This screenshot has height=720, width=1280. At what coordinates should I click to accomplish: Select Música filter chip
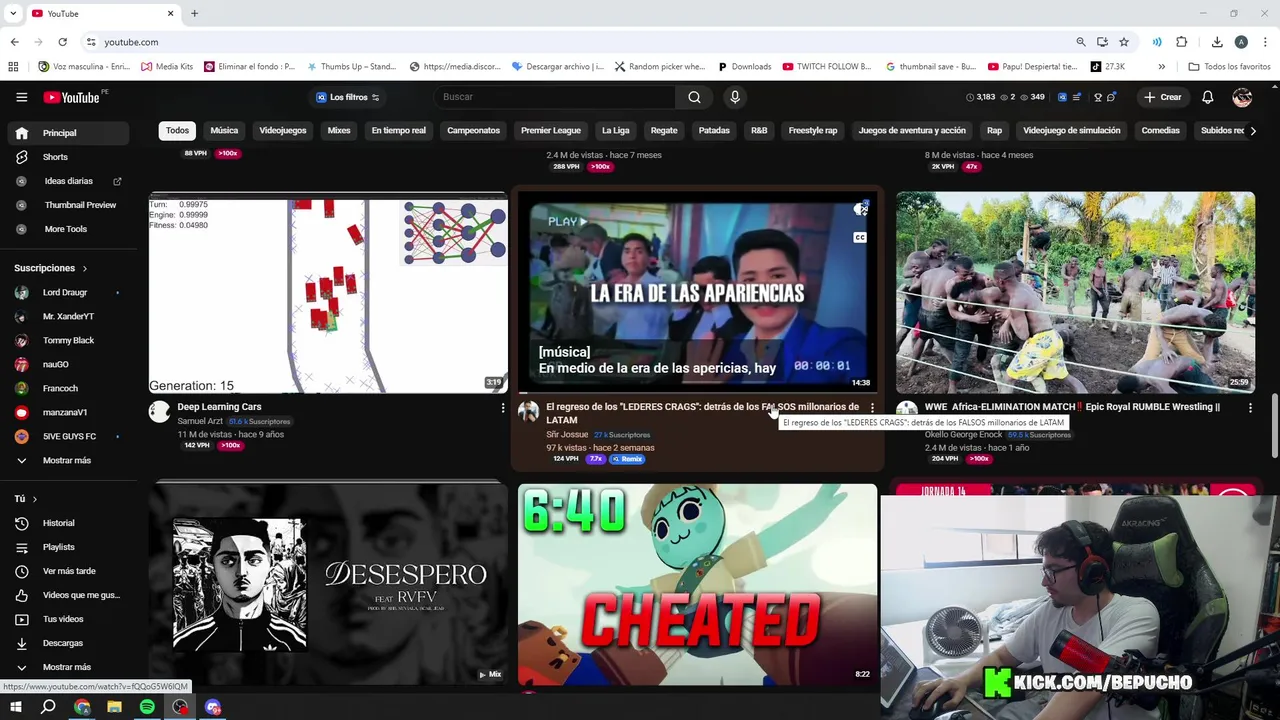point(224,131)
